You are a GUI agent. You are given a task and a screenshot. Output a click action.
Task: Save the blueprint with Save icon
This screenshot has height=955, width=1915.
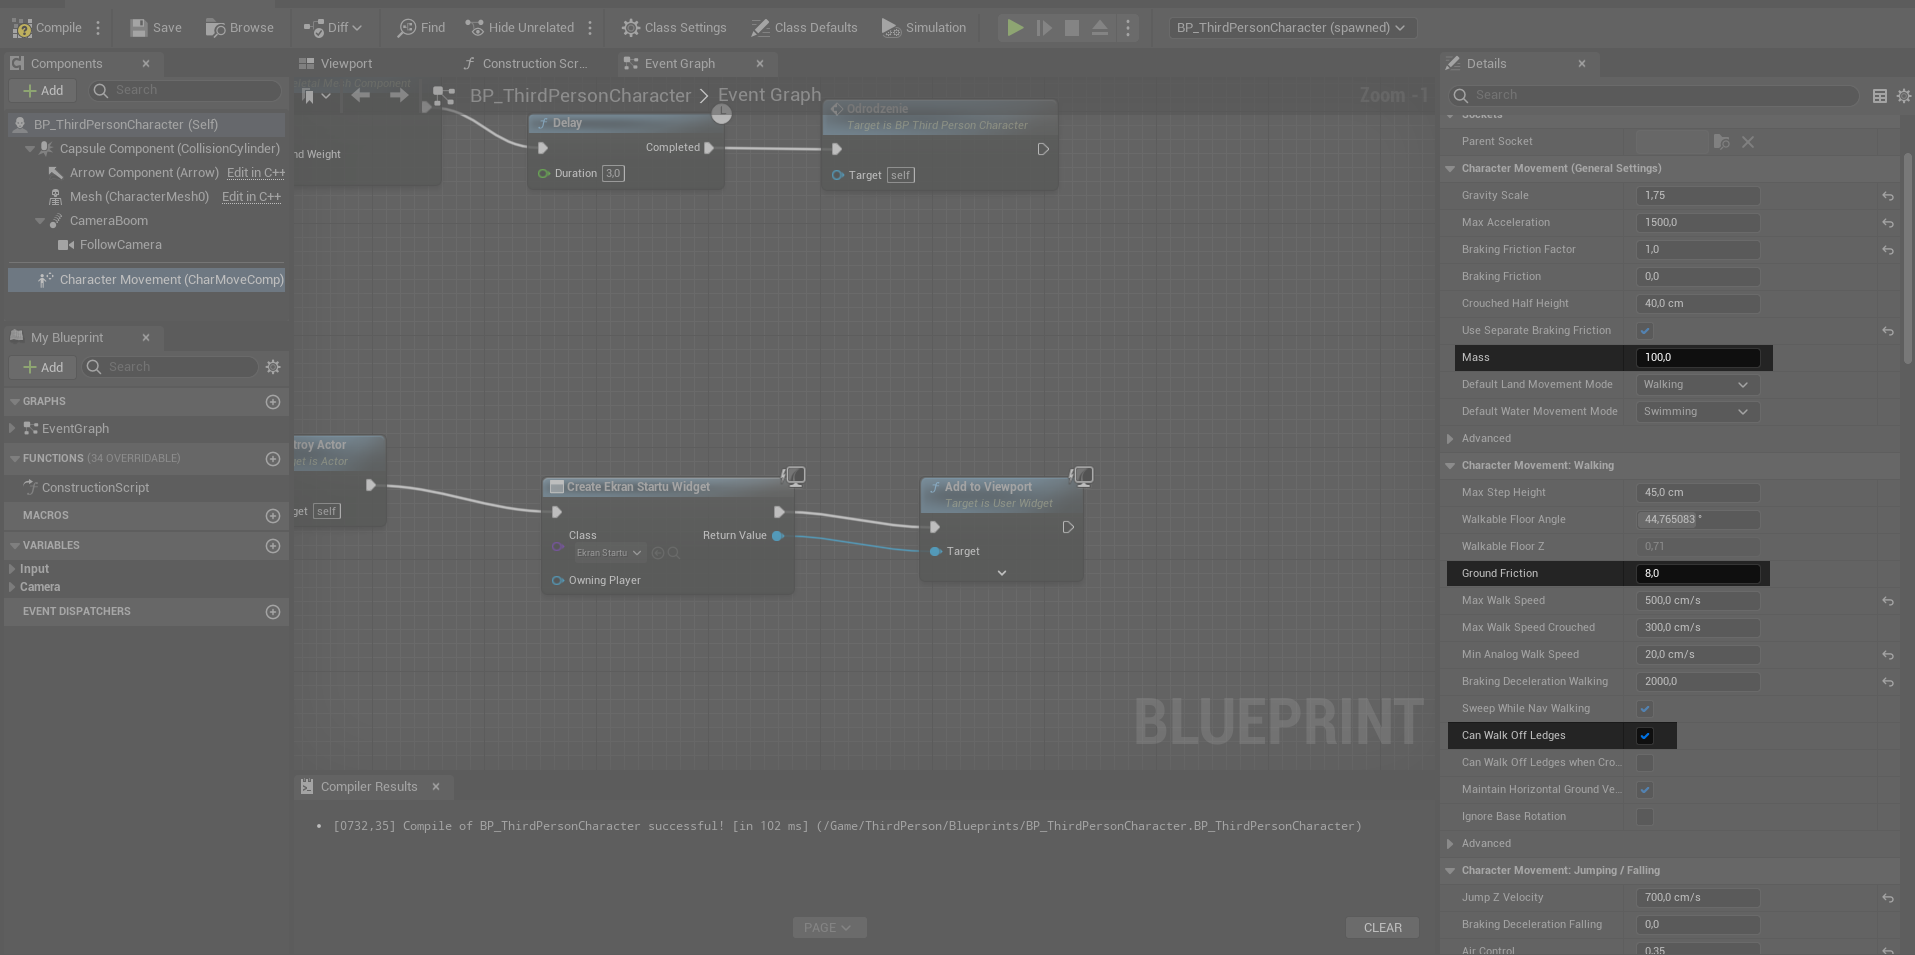click(139, 28)
